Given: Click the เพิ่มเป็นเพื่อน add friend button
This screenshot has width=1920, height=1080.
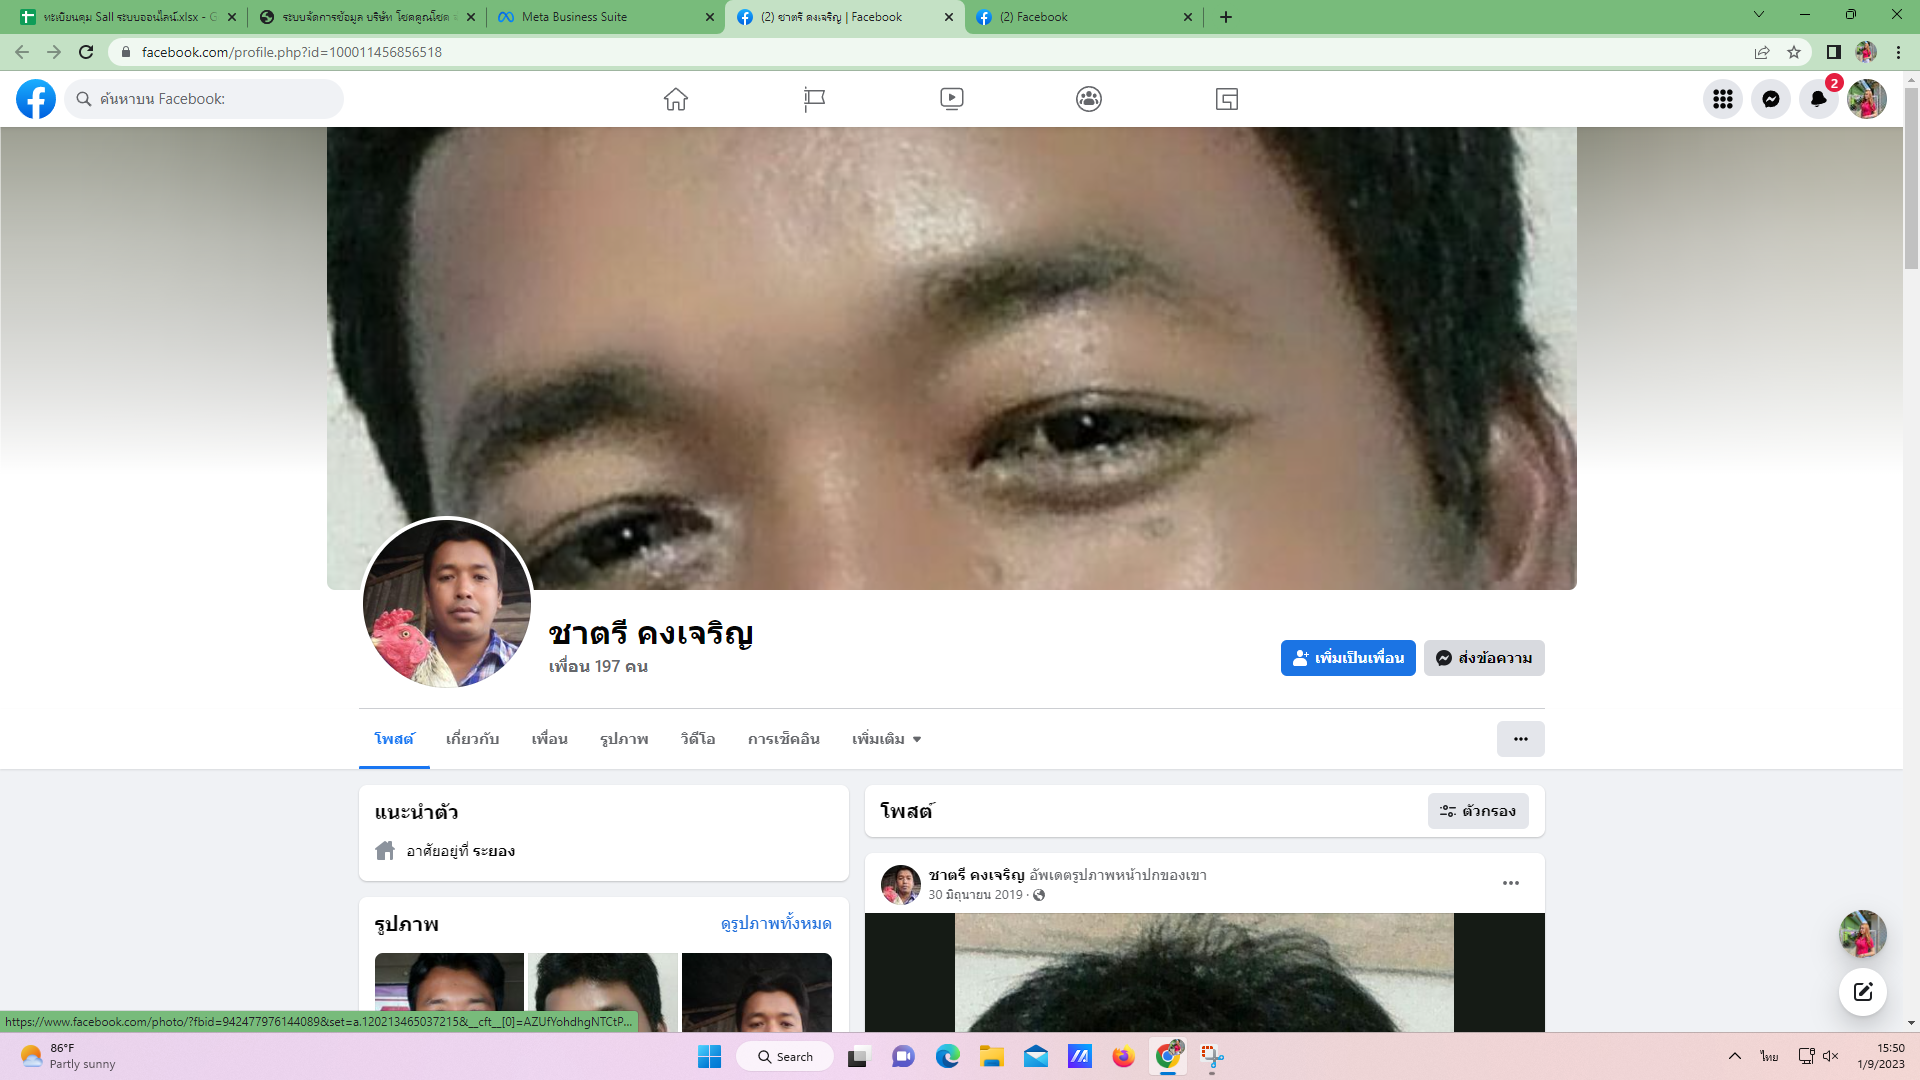Looking at the screenshot, I should click(x=1348, y=658).
